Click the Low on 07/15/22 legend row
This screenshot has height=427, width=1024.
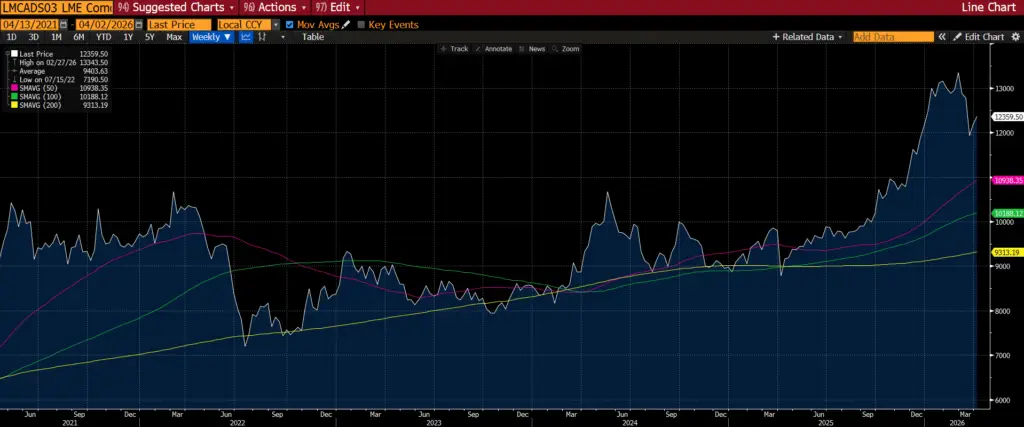click(59, 79)
